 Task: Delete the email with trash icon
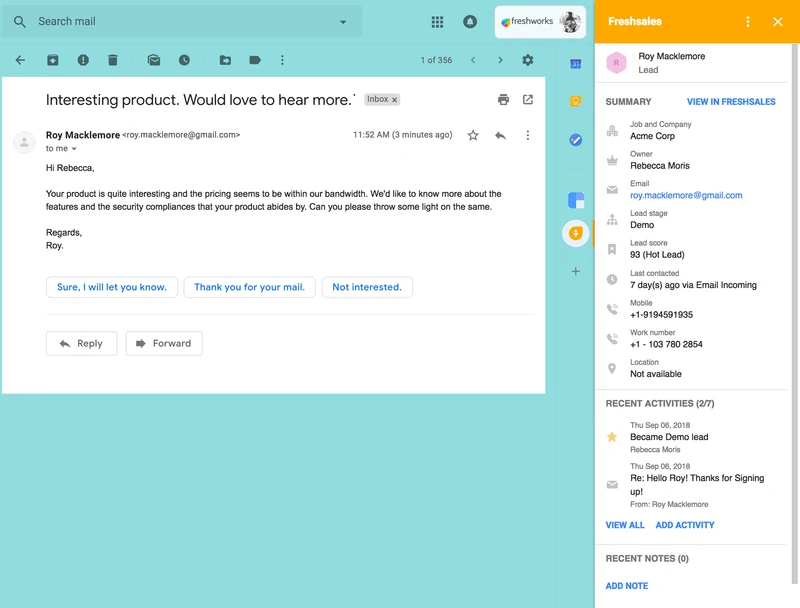click(113, 60)
